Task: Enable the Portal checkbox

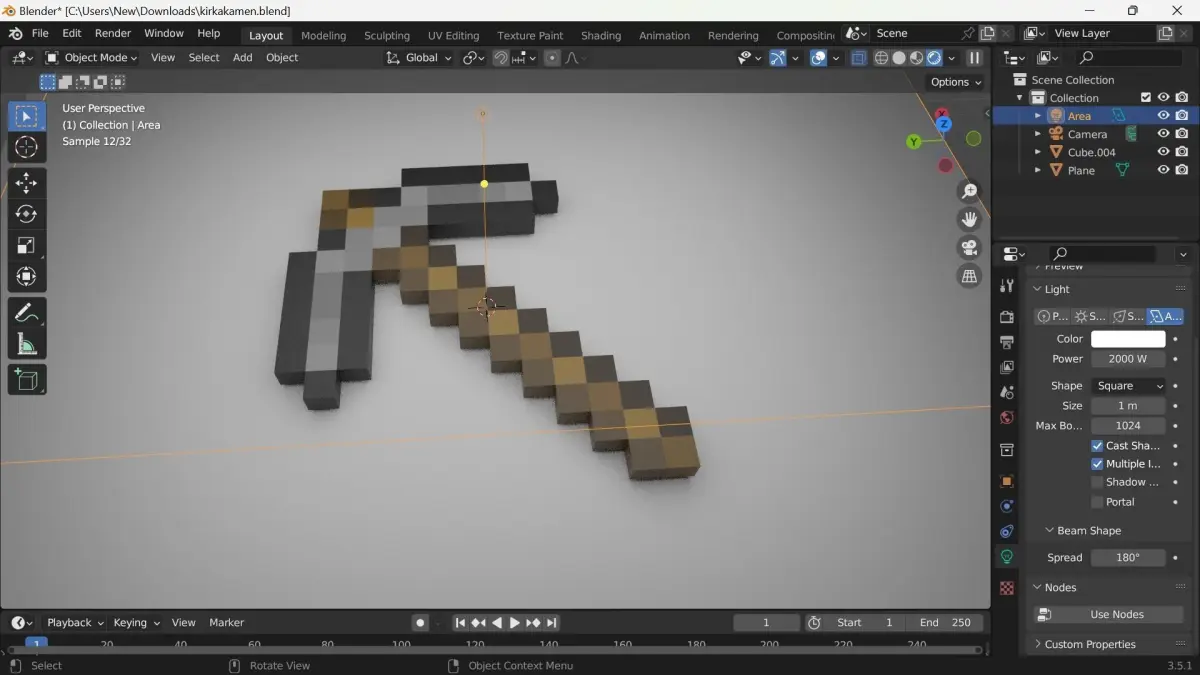Action: [1097, 502]
